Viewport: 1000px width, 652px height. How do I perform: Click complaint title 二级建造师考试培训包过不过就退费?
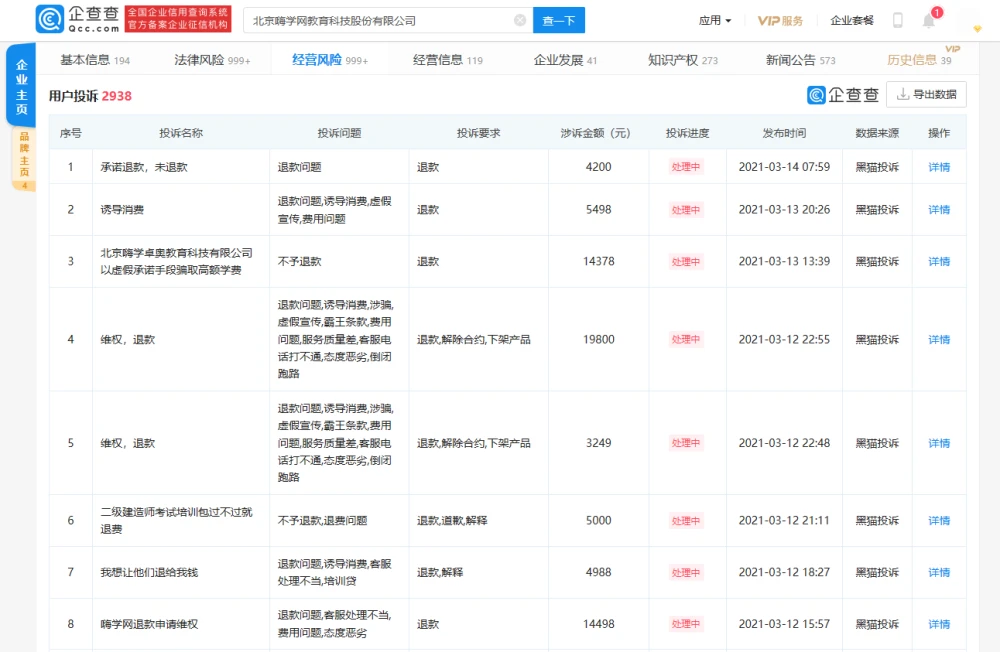tap(177, 521)
